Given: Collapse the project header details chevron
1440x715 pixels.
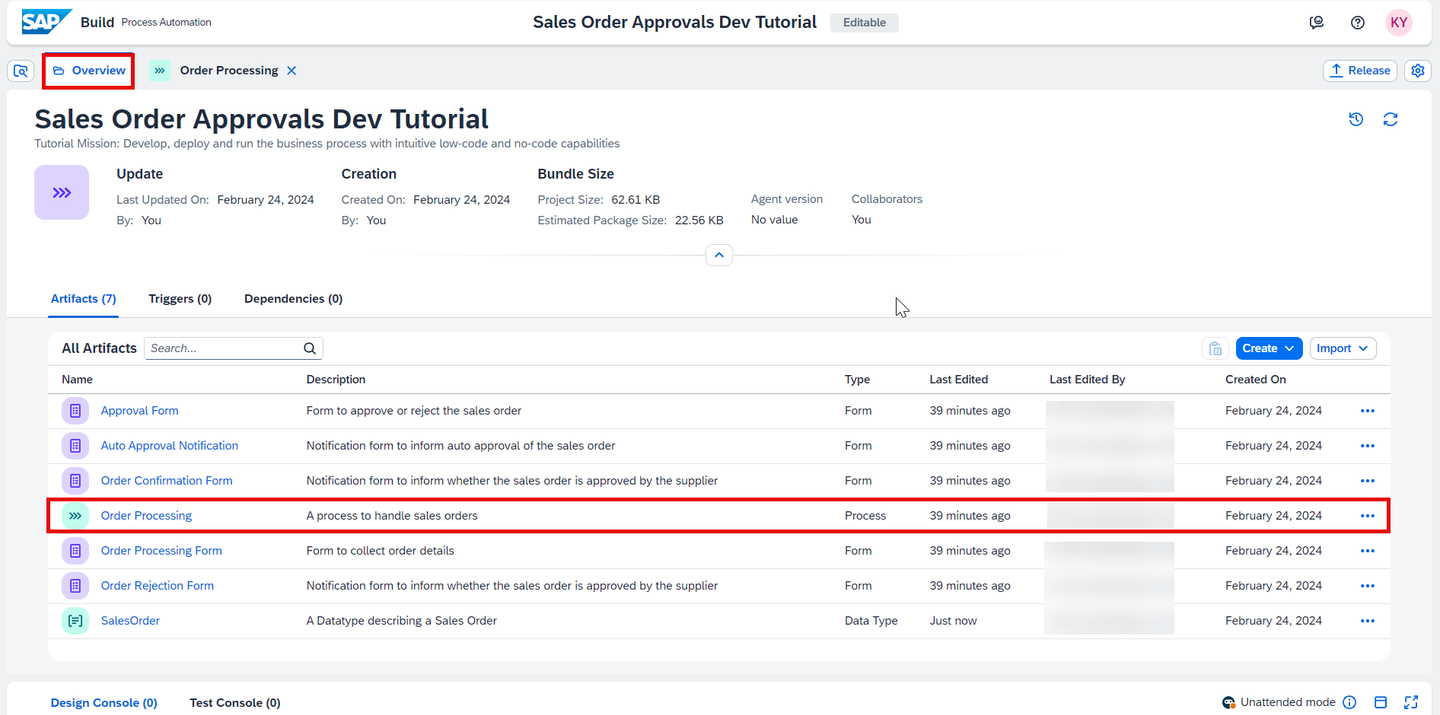Looking at the screenshot, I should 719,255.
